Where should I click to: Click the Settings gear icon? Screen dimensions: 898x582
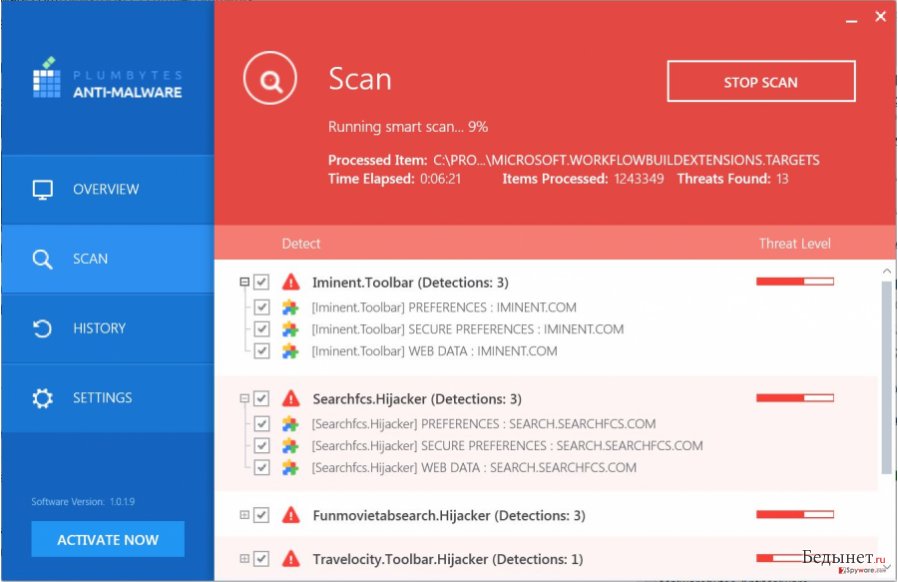(42, 398)
